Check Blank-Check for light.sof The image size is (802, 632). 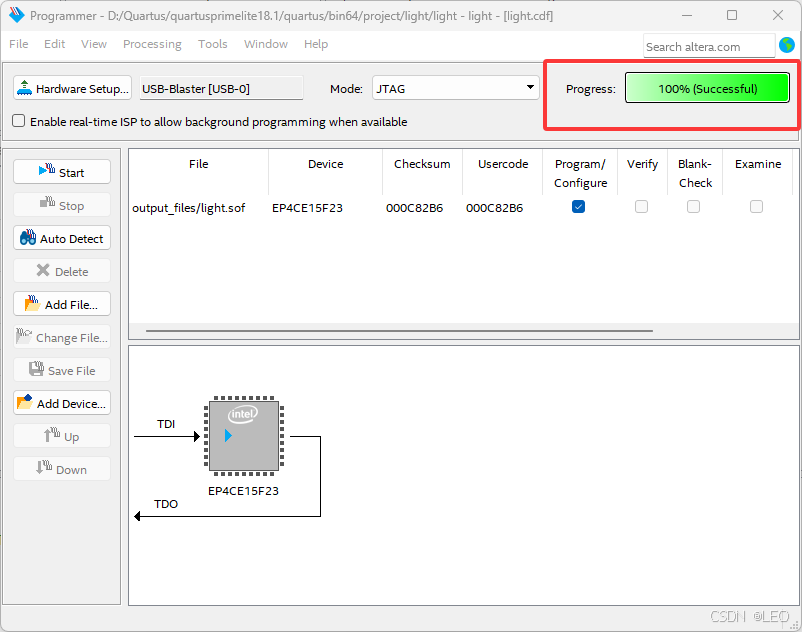click(694, 207)
